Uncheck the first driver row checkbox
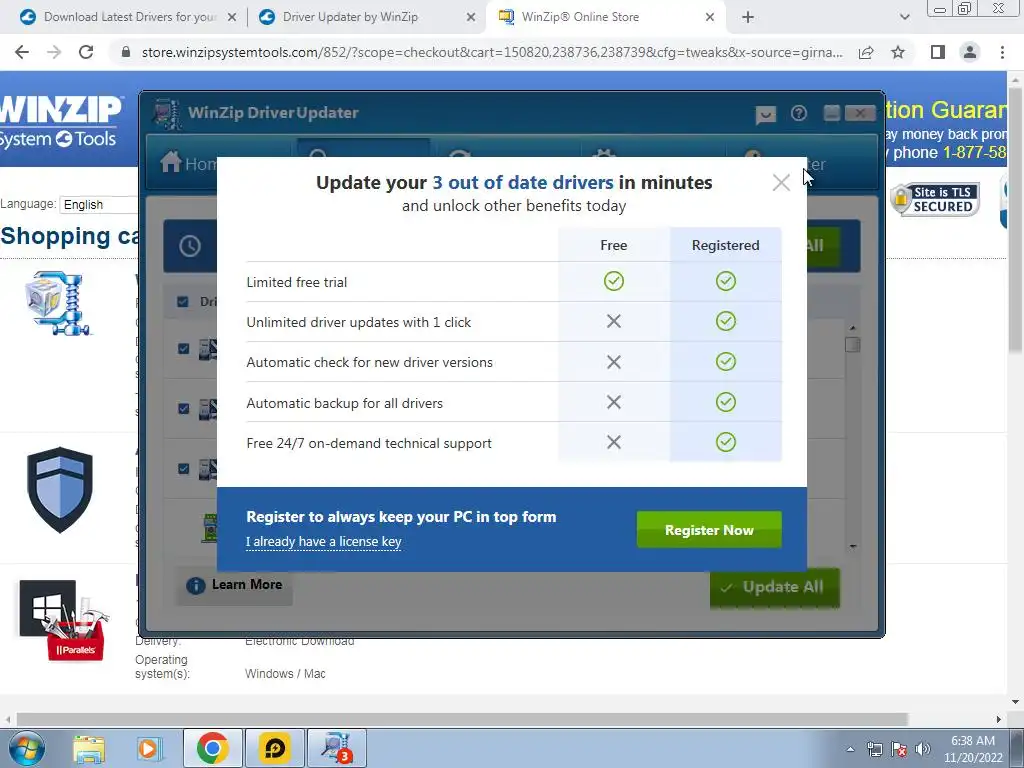The width and height of the screenshot is (1024, 768). tap(184, 349)
